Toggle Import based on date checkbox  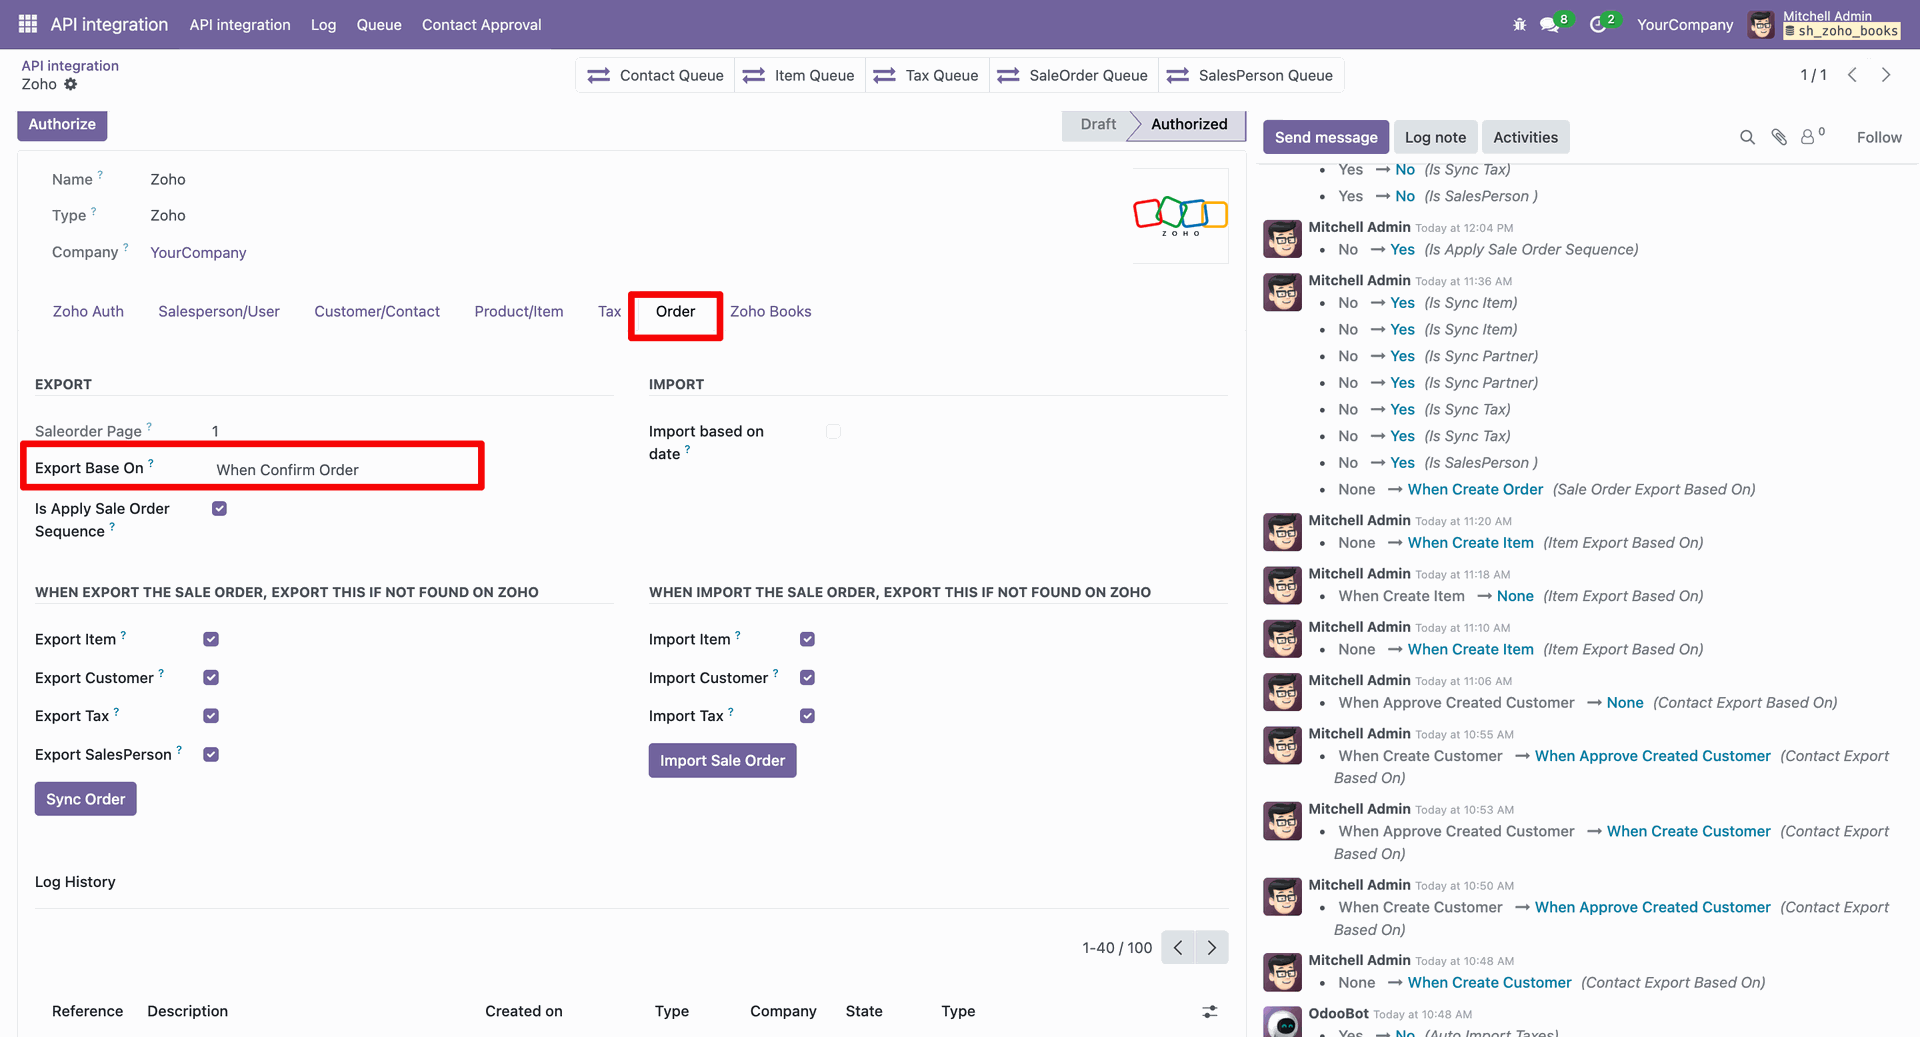coord(833,431)
